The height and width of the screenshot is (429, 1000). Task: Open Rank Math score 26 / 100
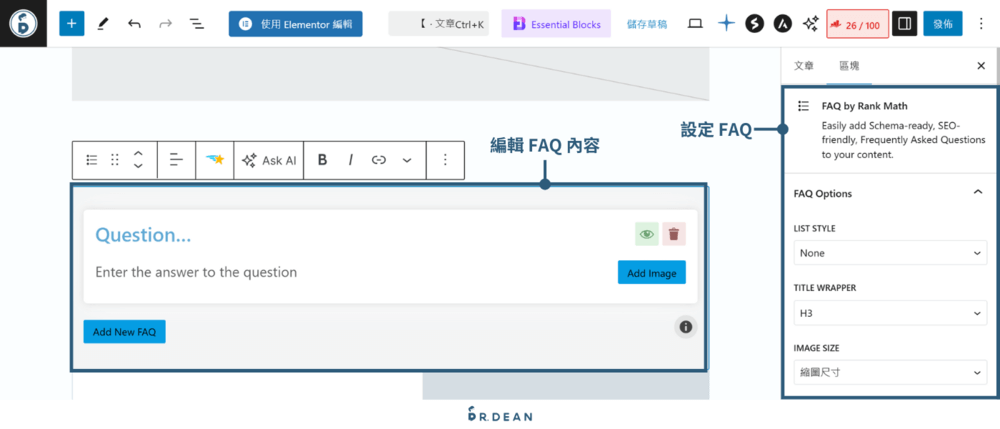coord(857,24)
